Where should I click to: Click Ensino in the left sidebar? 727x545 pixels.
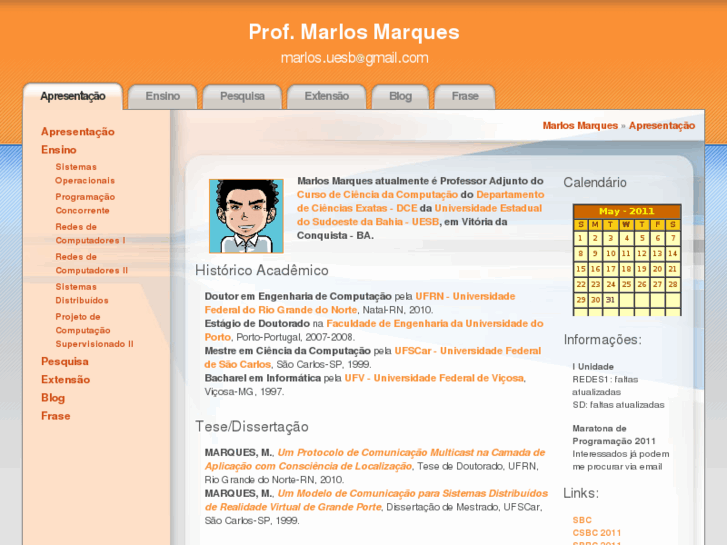click(x=58, y=150)
